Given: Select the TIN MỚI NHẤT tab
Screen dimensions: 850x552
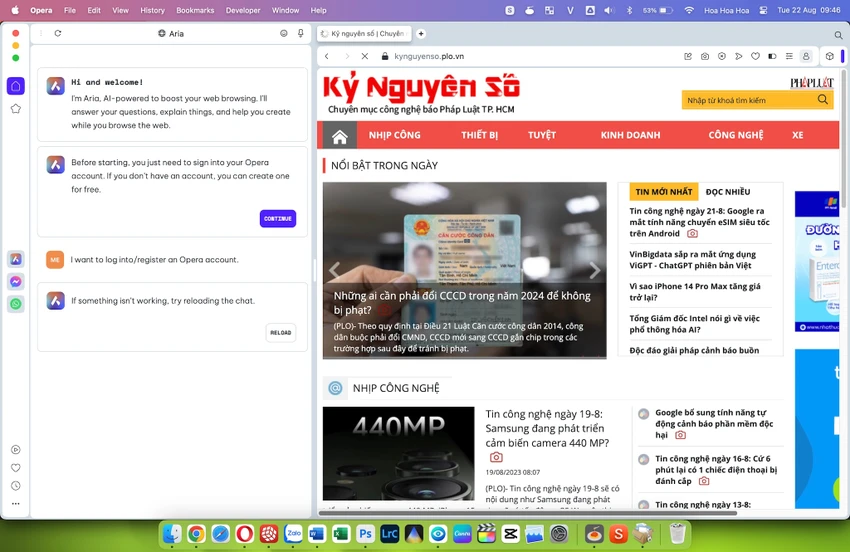Looking at the screenshot, I should [664, 192].
